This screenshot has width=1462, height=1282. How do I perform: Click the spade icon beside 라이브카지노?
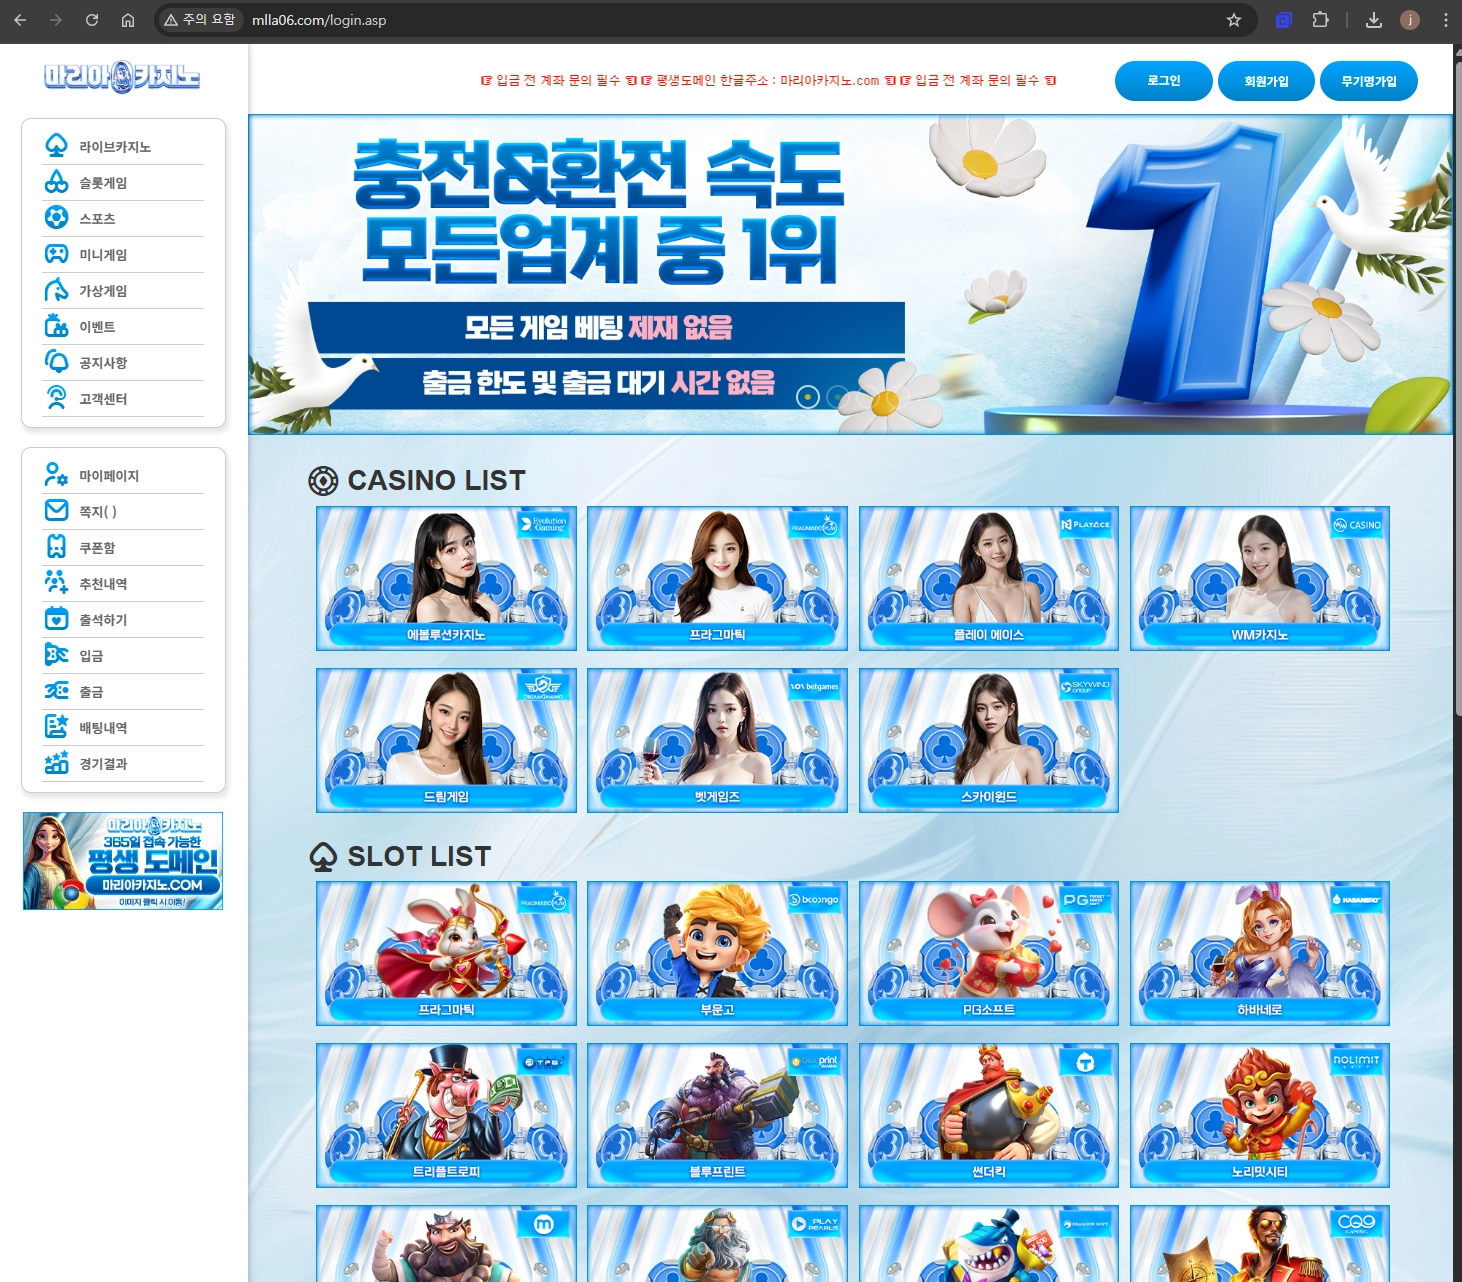coord(57,146)
